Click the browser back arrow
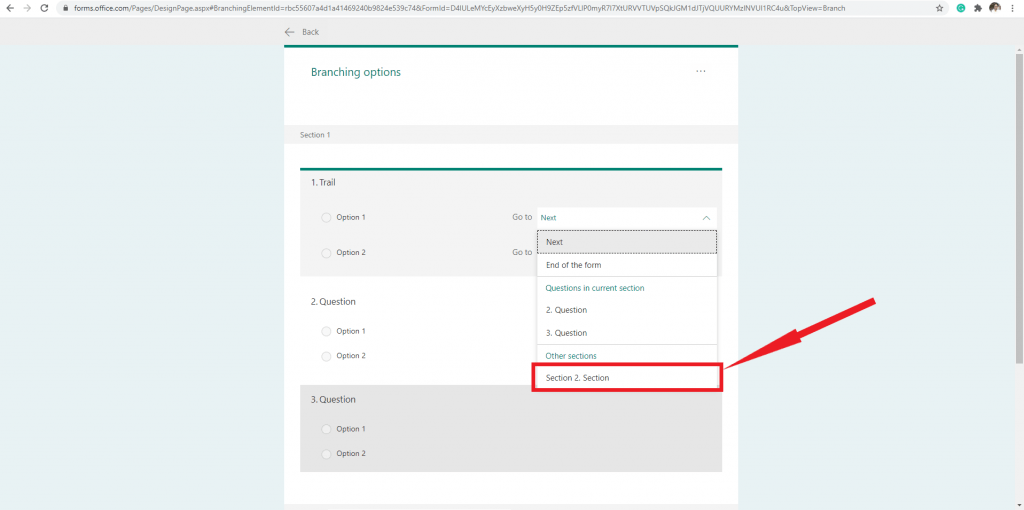Screen dimensions: 1024x510 click(9, 7)
